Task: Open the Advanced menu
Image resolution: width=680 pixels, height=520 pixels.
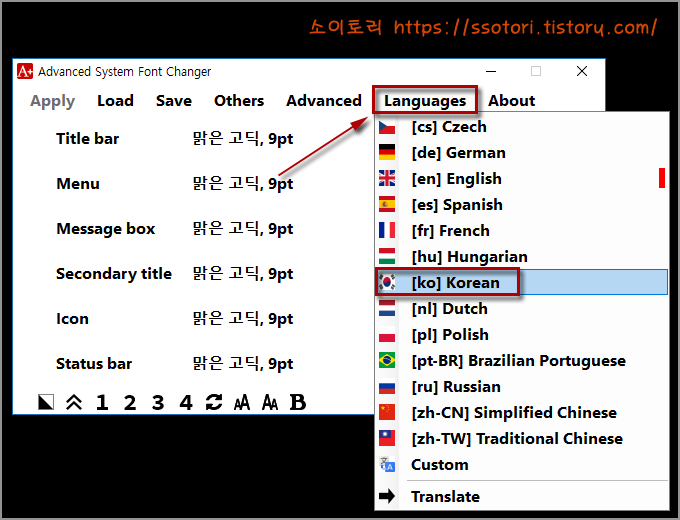Action: (324, 101)
